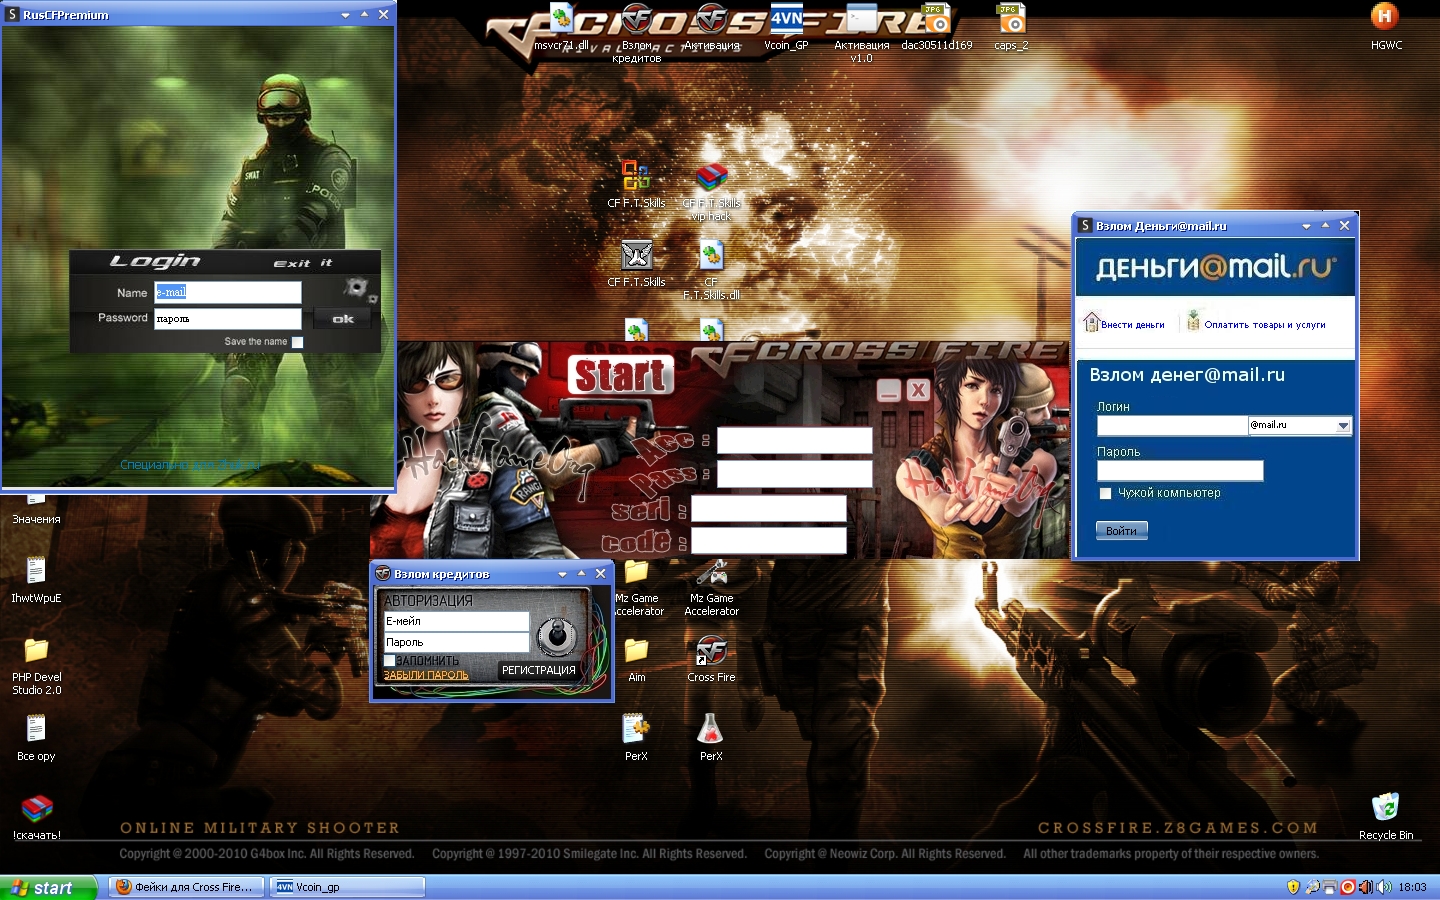Open the ЗАБЫЛИ ПАРОЛЬ link
The width and height of the screenshot is (1440, 900).
click(x=426, y=675)
